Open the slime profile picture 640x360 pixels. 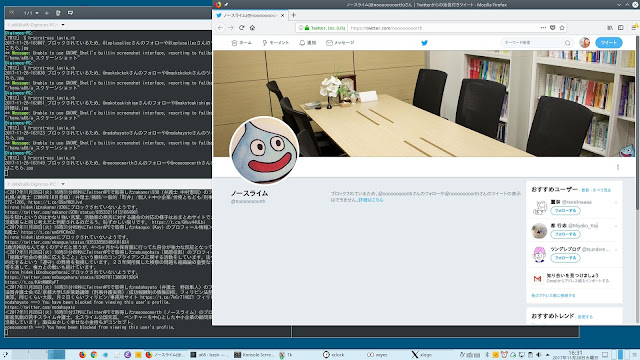(x=264, y=150)
